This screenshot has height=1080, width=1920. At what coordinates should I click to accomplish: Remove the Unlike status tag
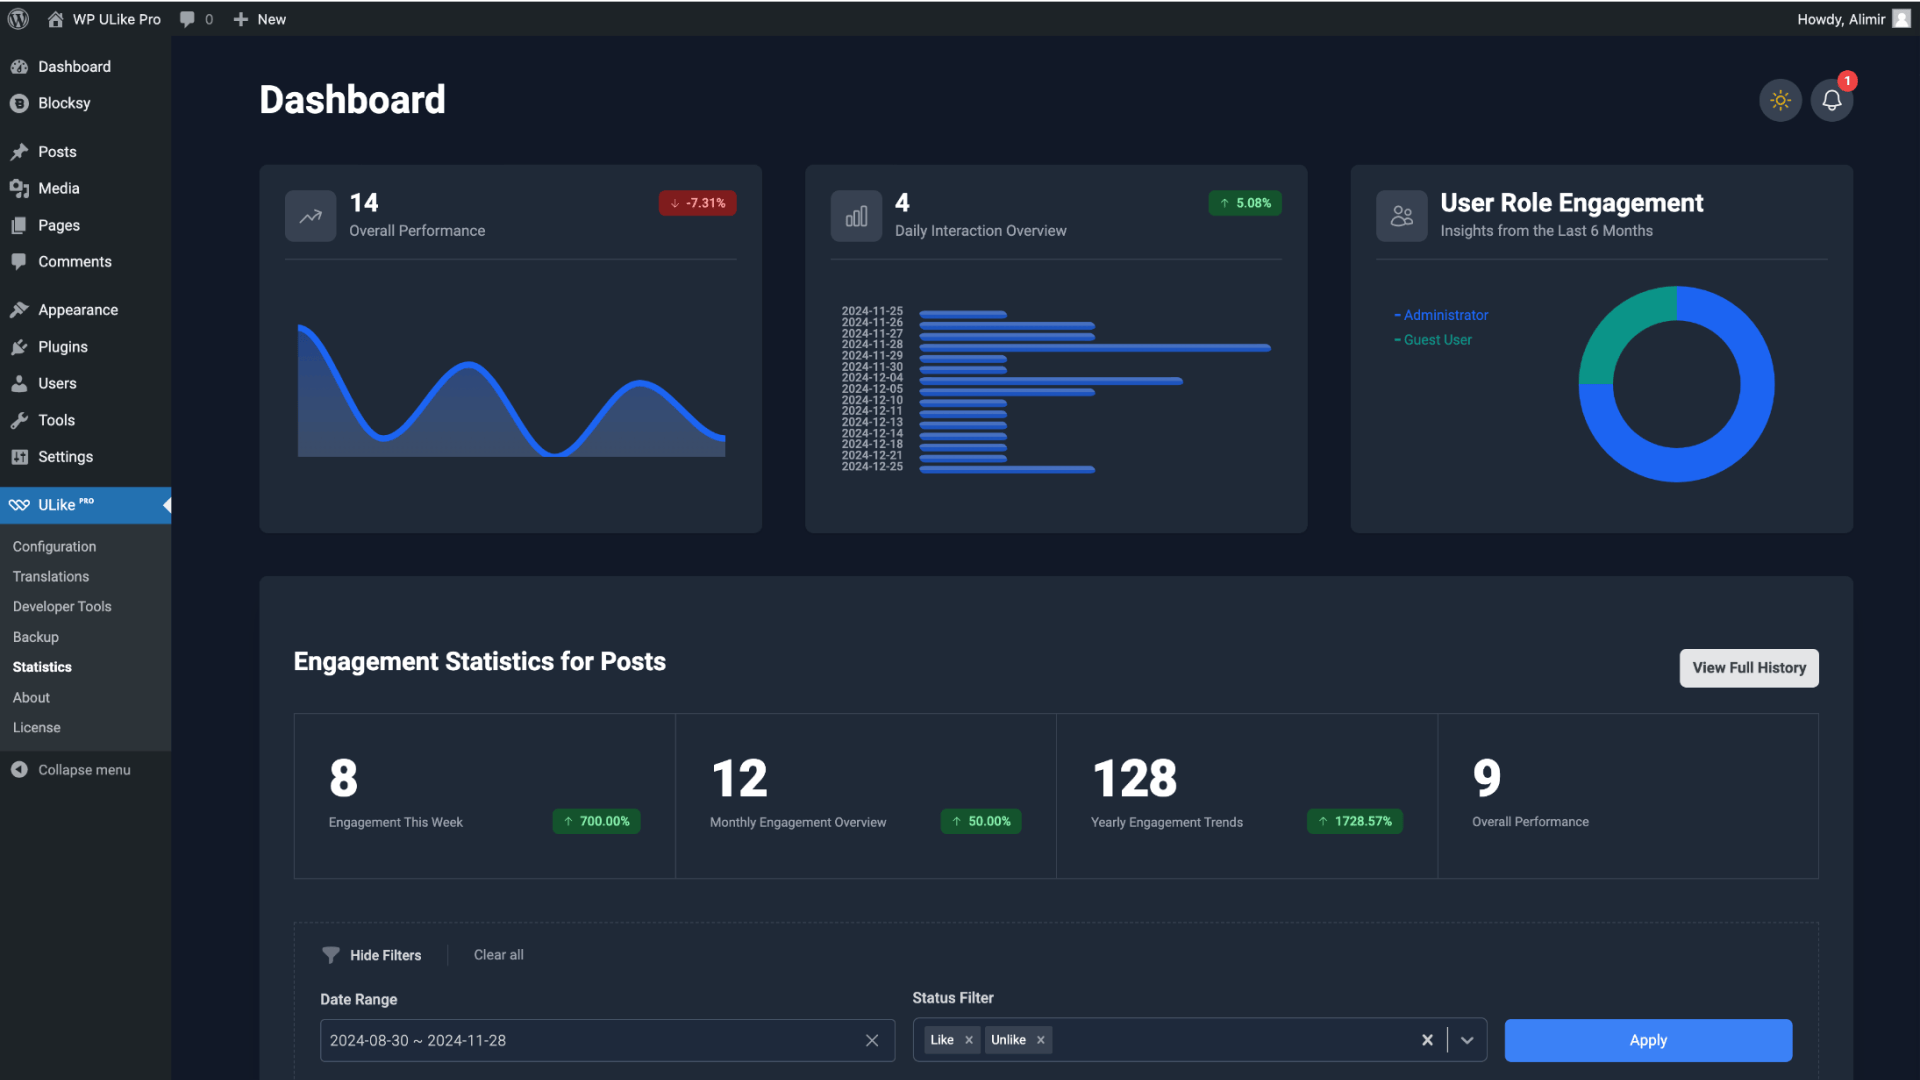1041,1040
